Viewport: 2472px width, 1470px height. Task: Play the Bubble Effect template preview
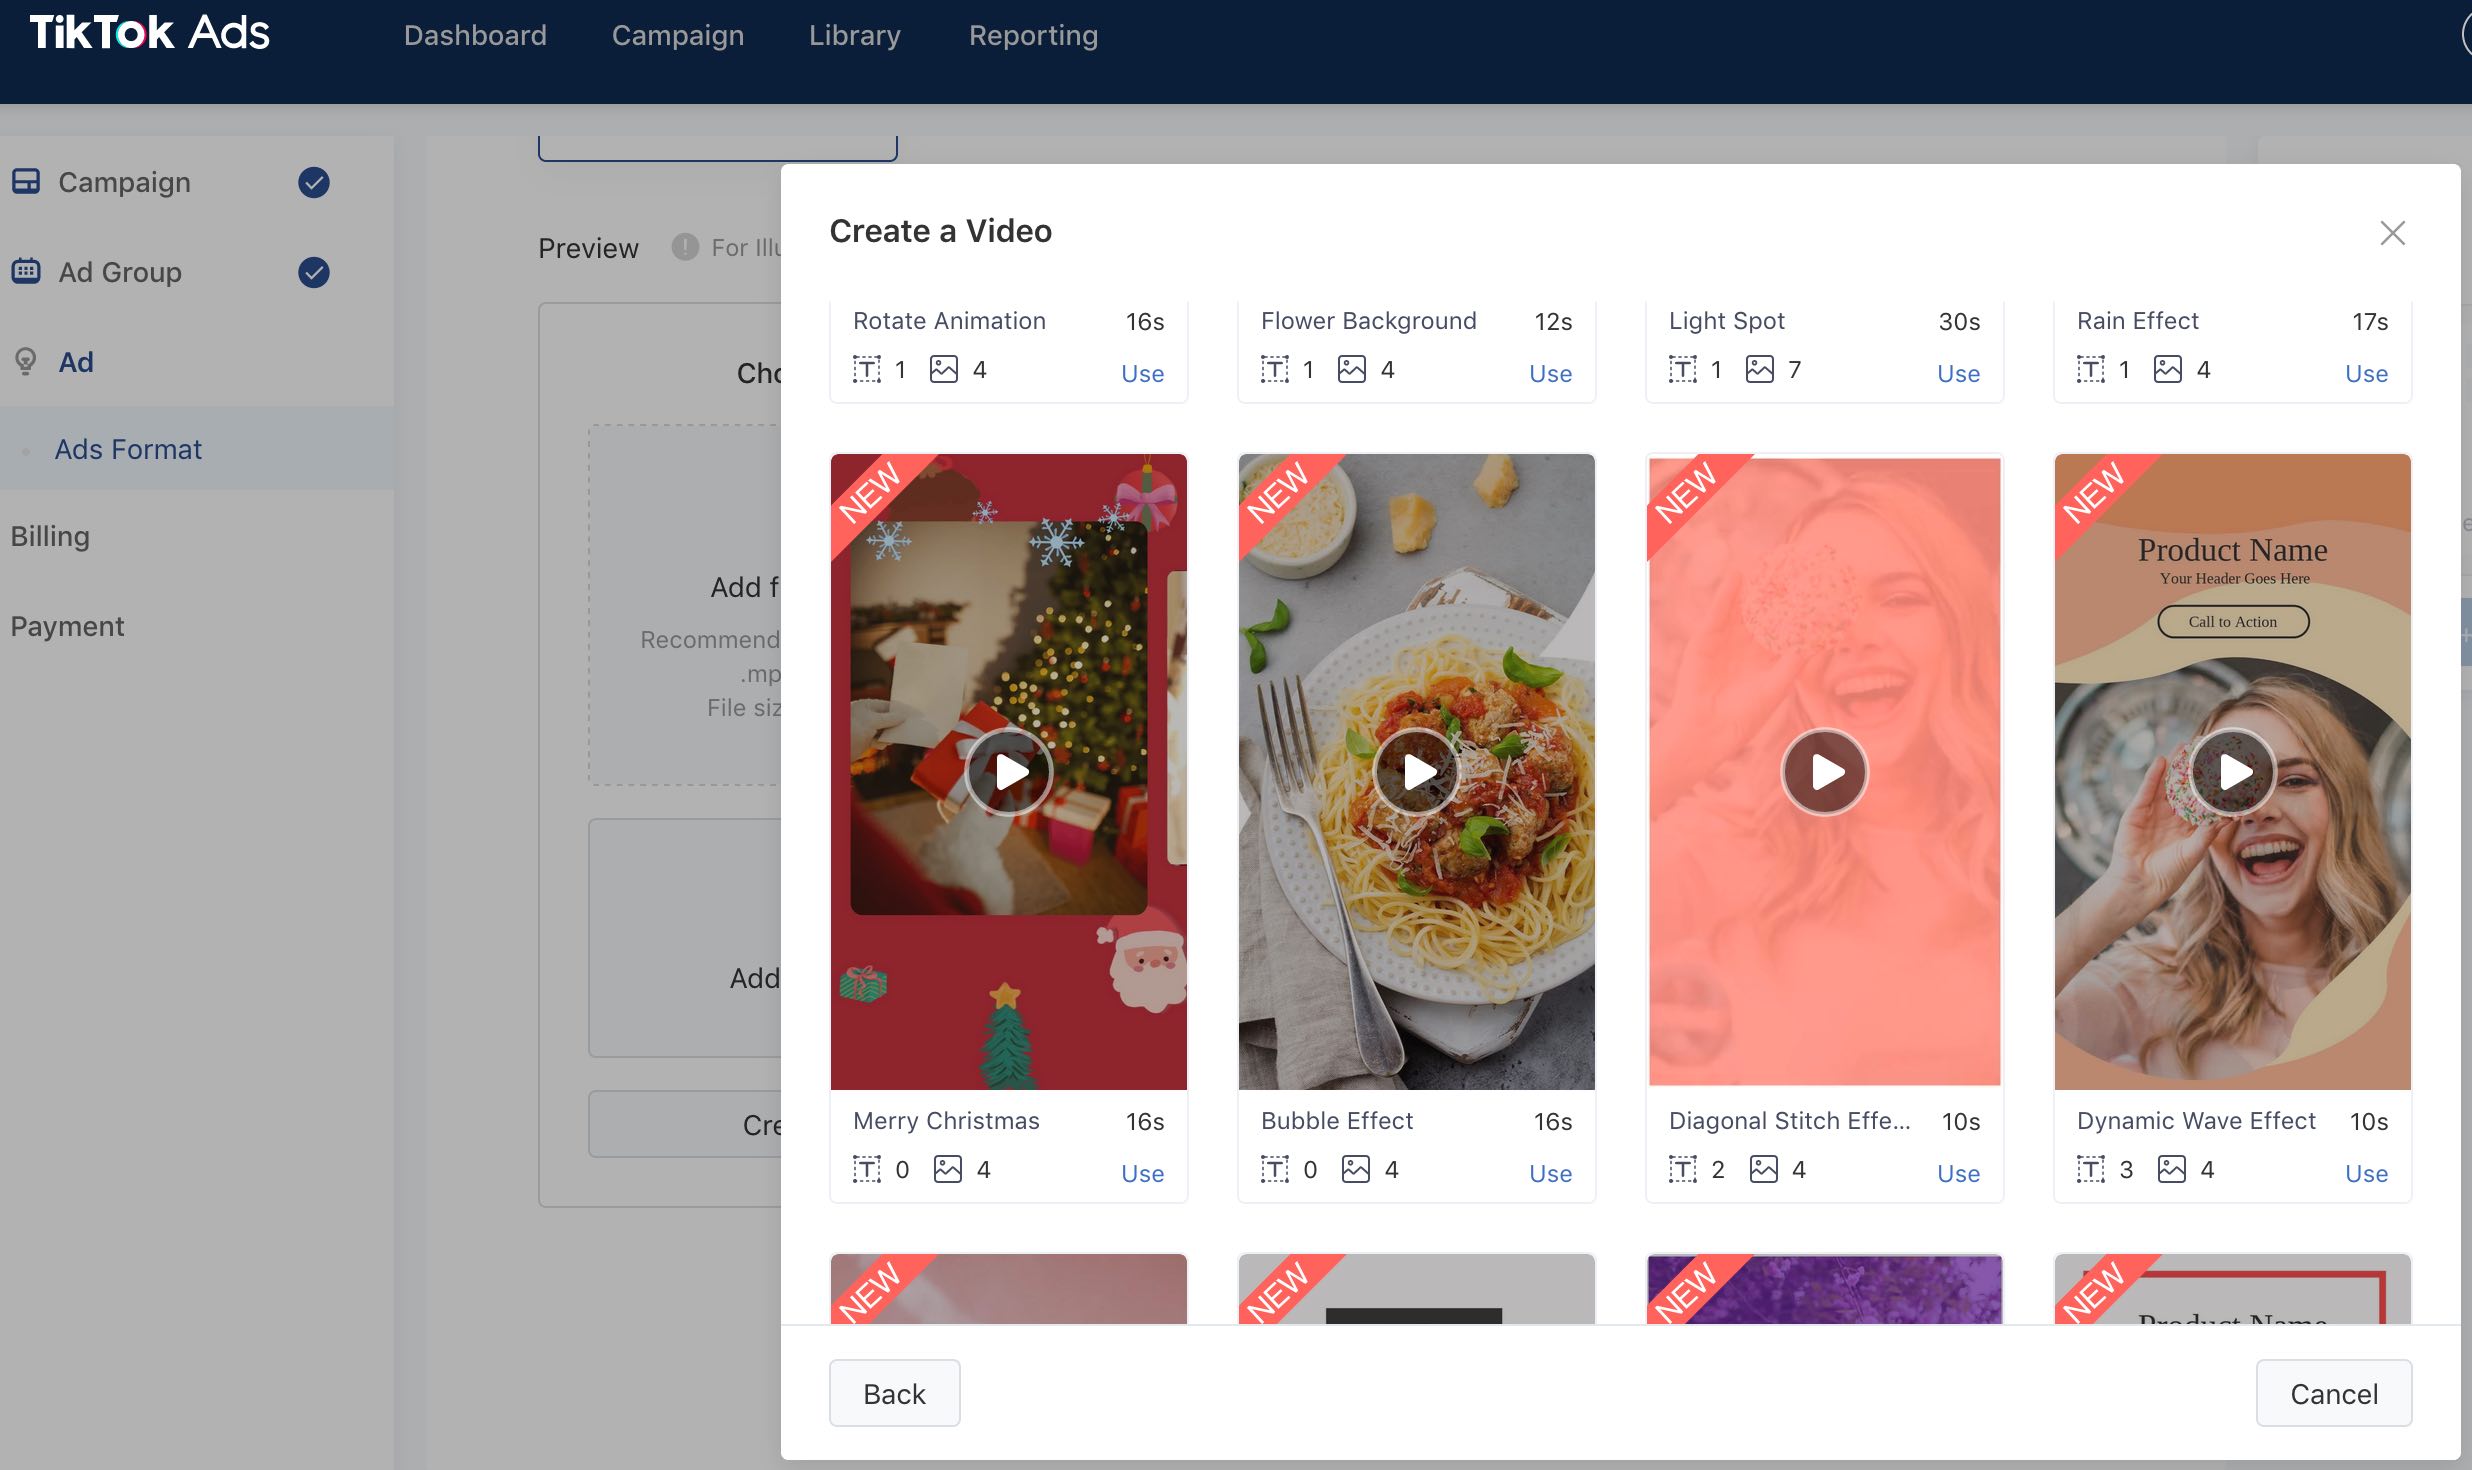tap(1417, 772)
